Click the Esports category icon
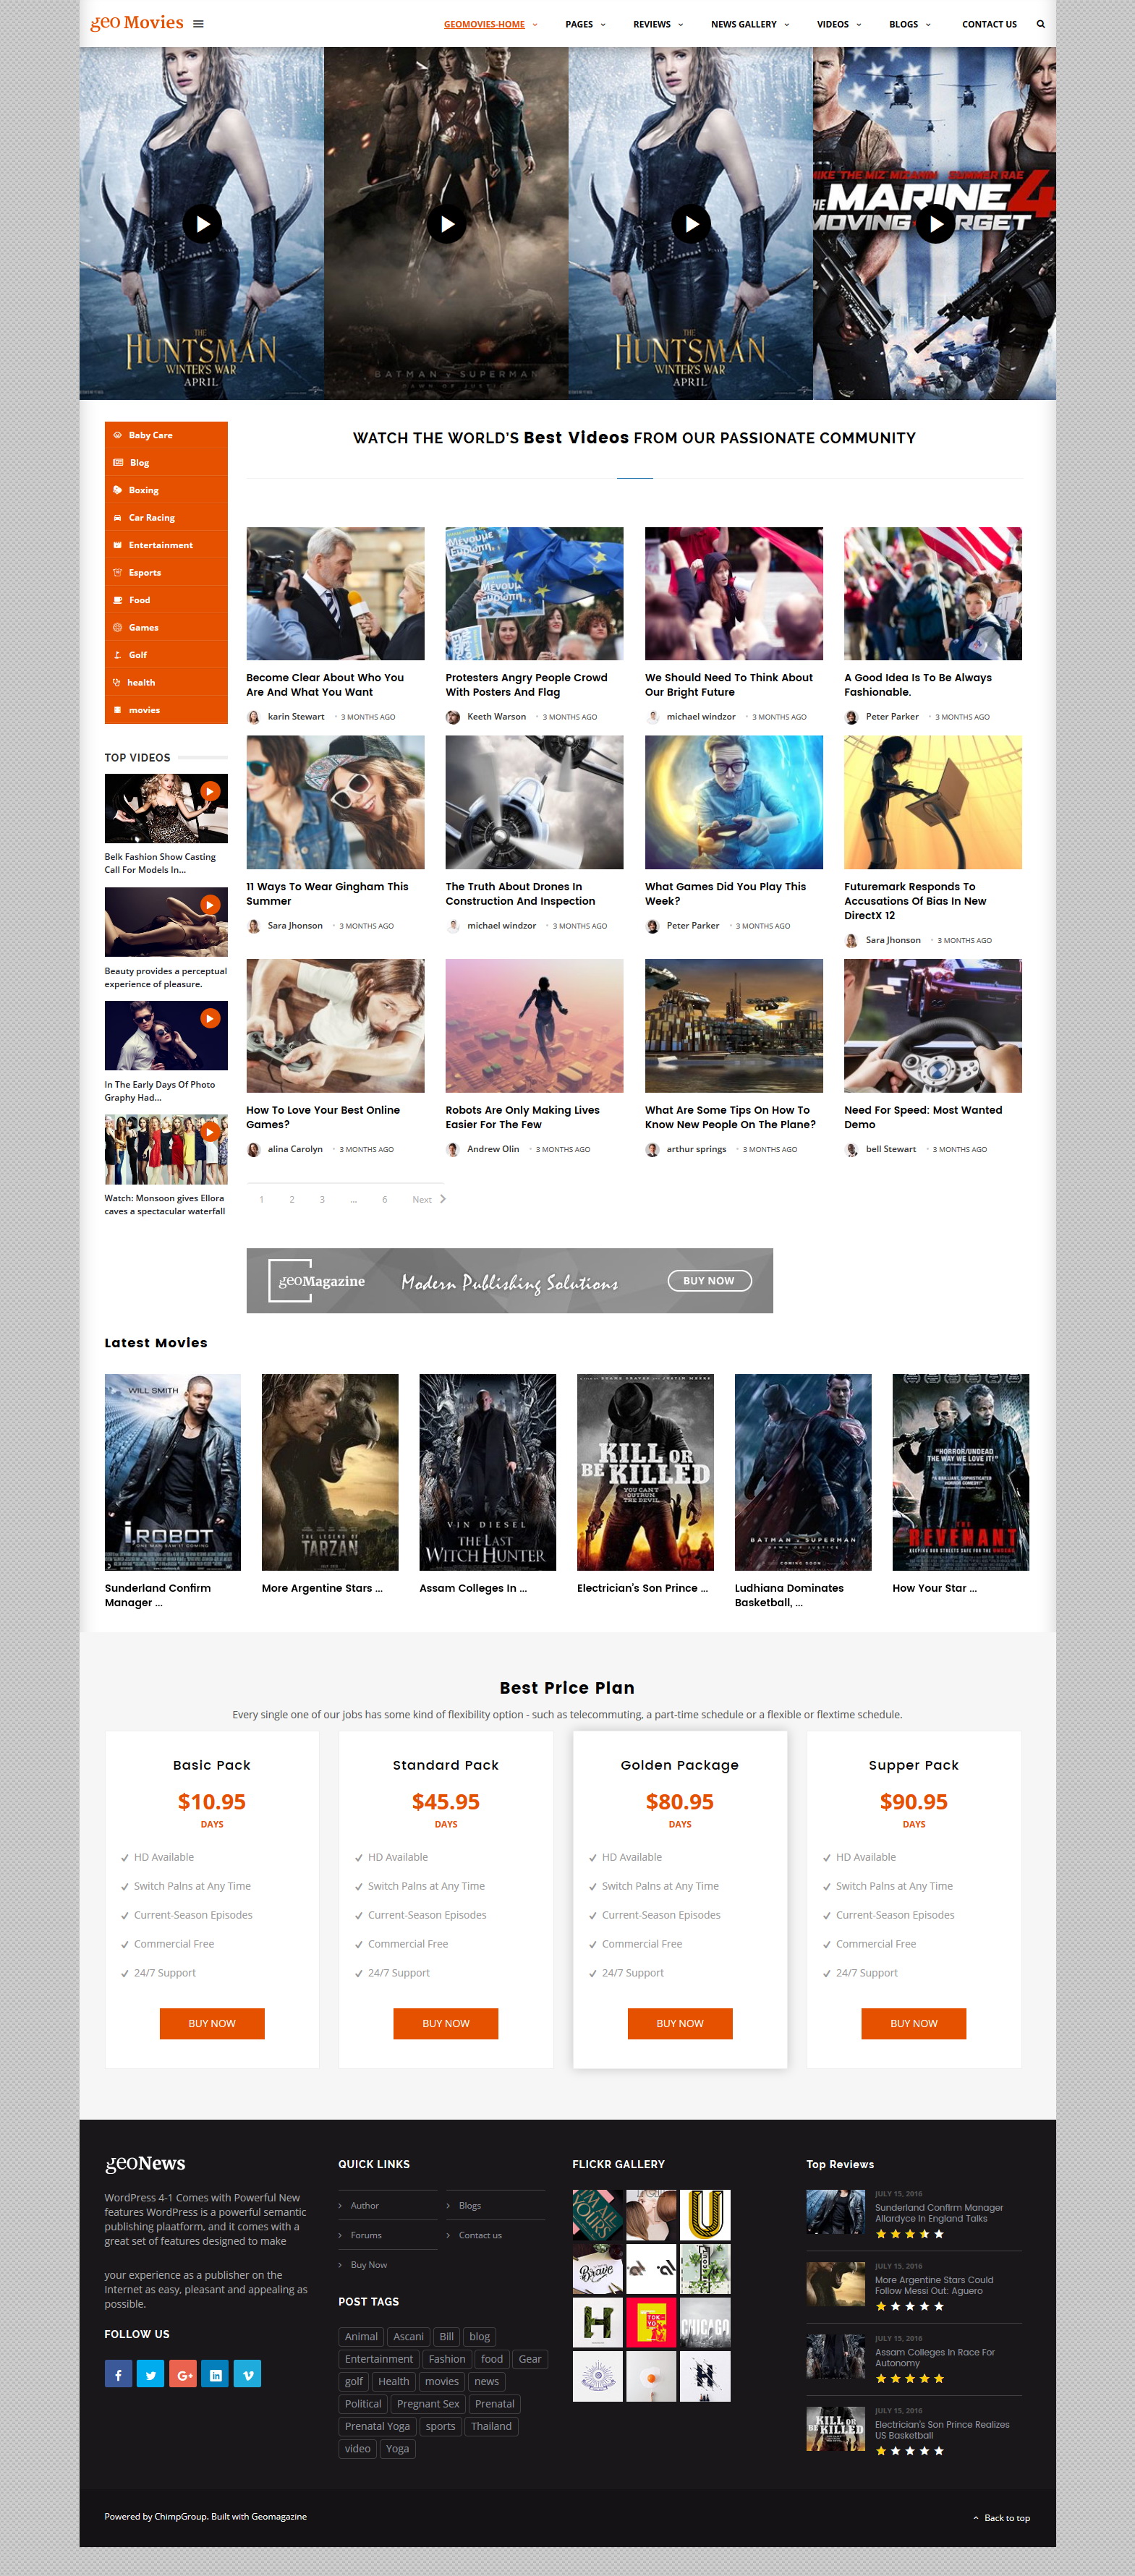Screen dimensions: 1135x2576 (x=117, y=573)
